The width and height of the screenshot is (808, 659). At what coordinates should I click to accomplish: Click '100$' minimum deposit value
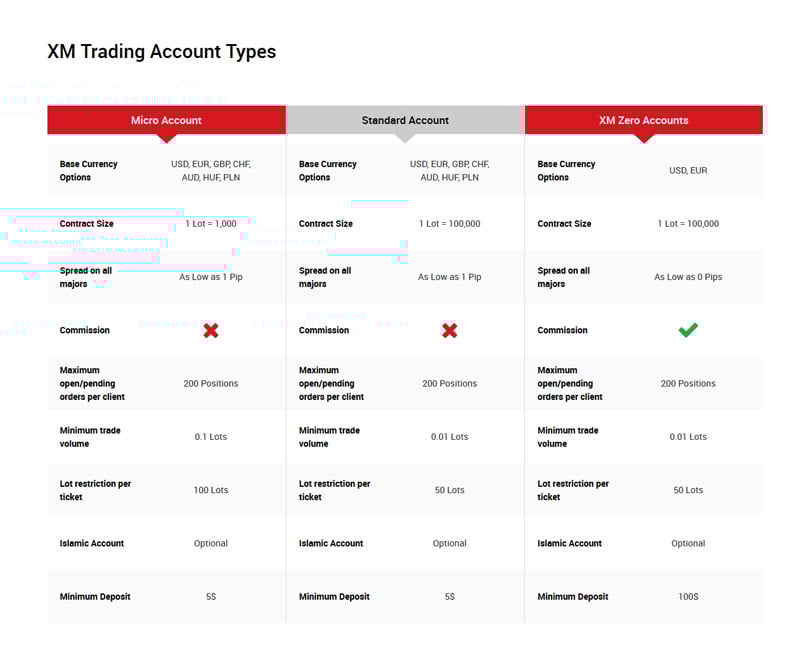688,596
